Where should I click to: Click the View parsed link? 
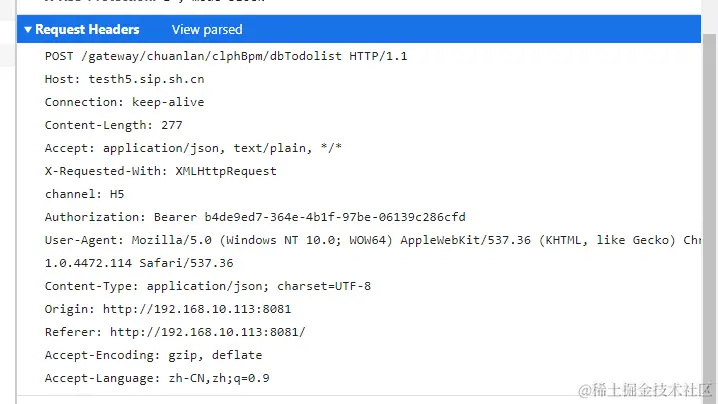(207, 29)
